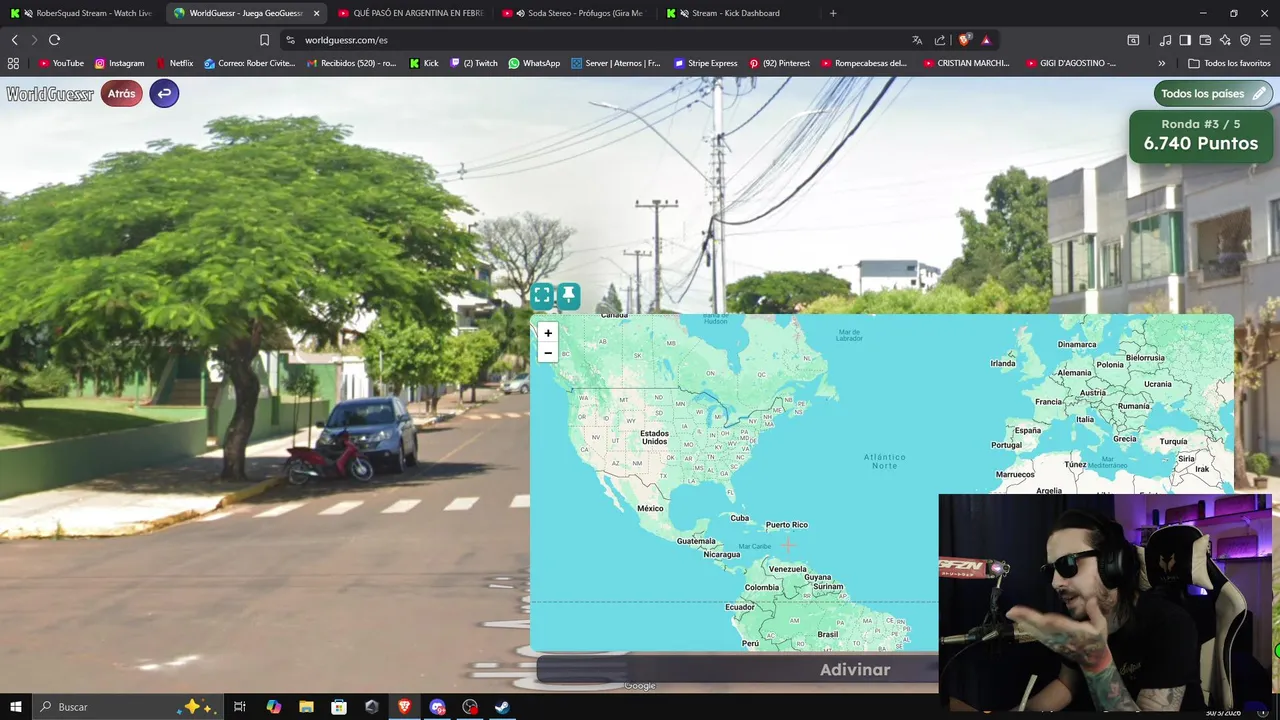Open Brave browser taskbar icon
The height and width of the screenshot is (720, 1280).
tap(404, 707)
